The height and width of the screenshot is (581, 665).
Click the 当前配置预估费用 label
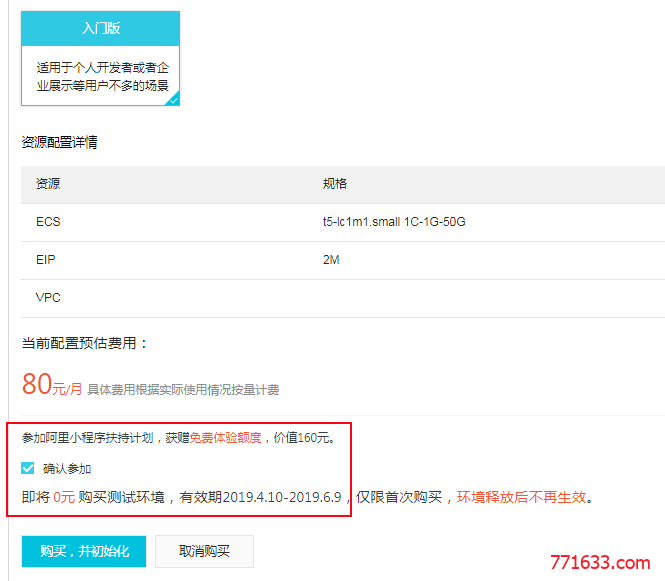pyautogui.click(x=84, y=343)
